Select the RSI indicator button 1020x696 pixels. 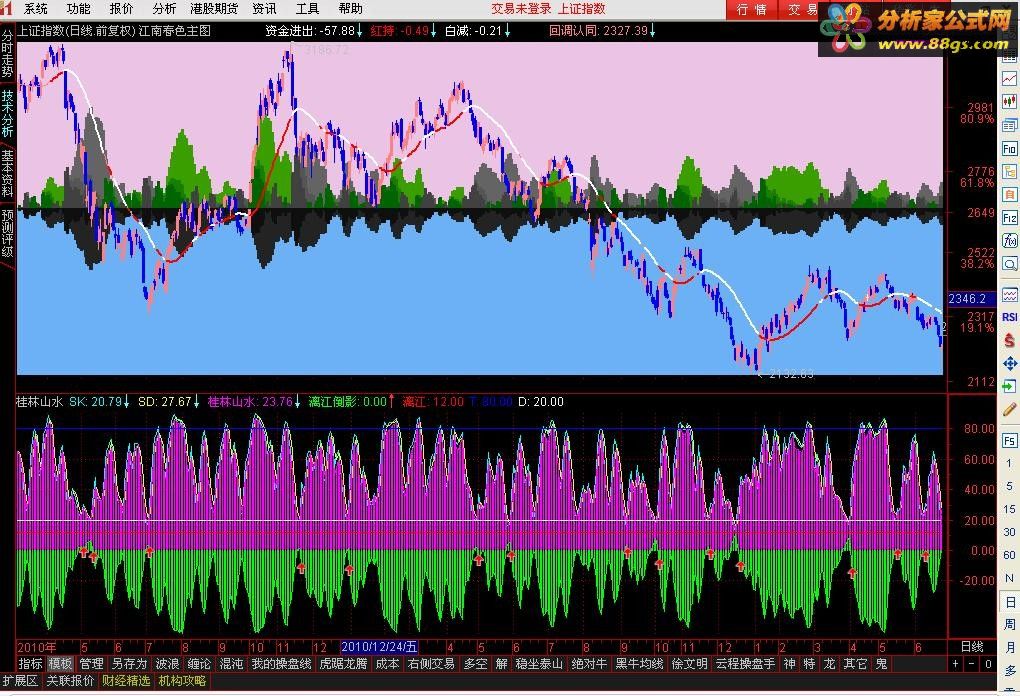coord(1009,317)
